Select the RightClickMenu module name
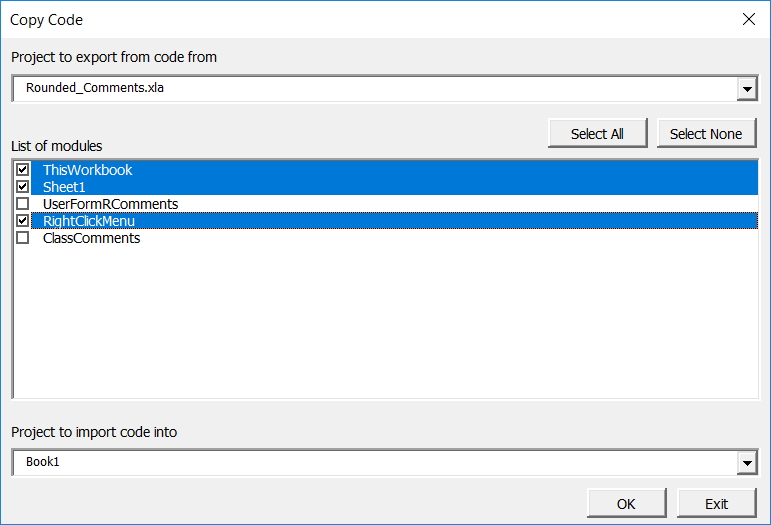The width and height of the screenshot is (771, 525). (89, 221)
